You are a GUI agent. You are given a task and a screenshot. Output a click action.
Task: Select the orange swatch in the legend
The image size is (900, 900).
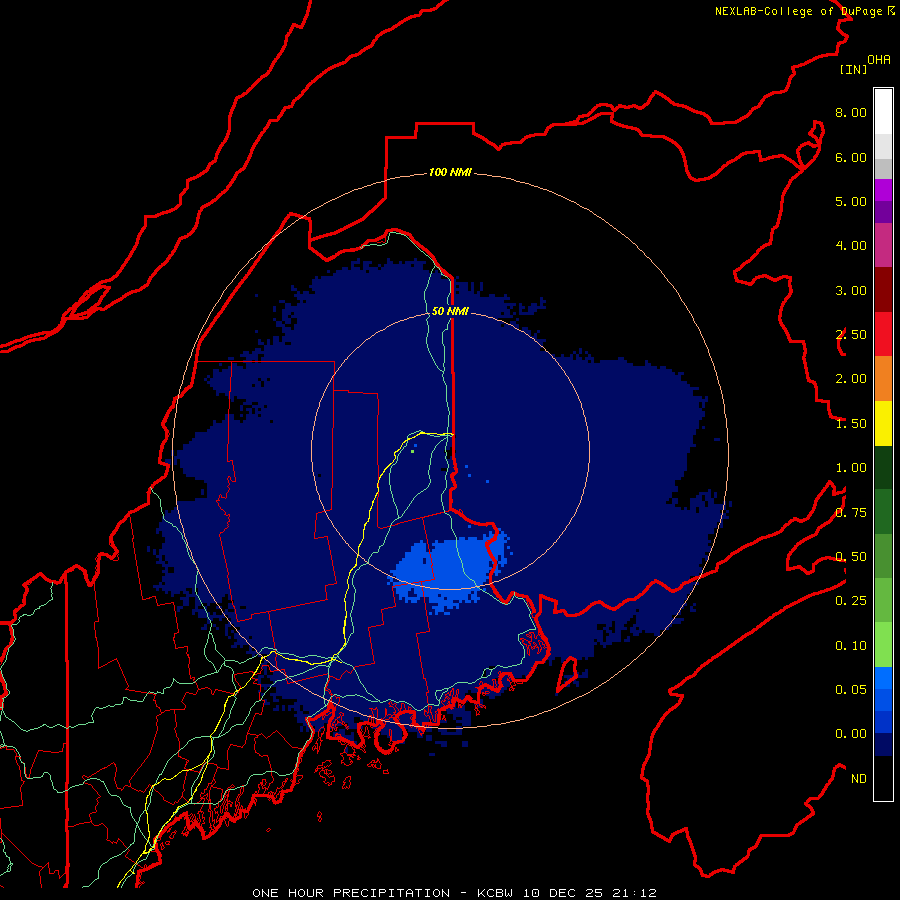(883, 379)
